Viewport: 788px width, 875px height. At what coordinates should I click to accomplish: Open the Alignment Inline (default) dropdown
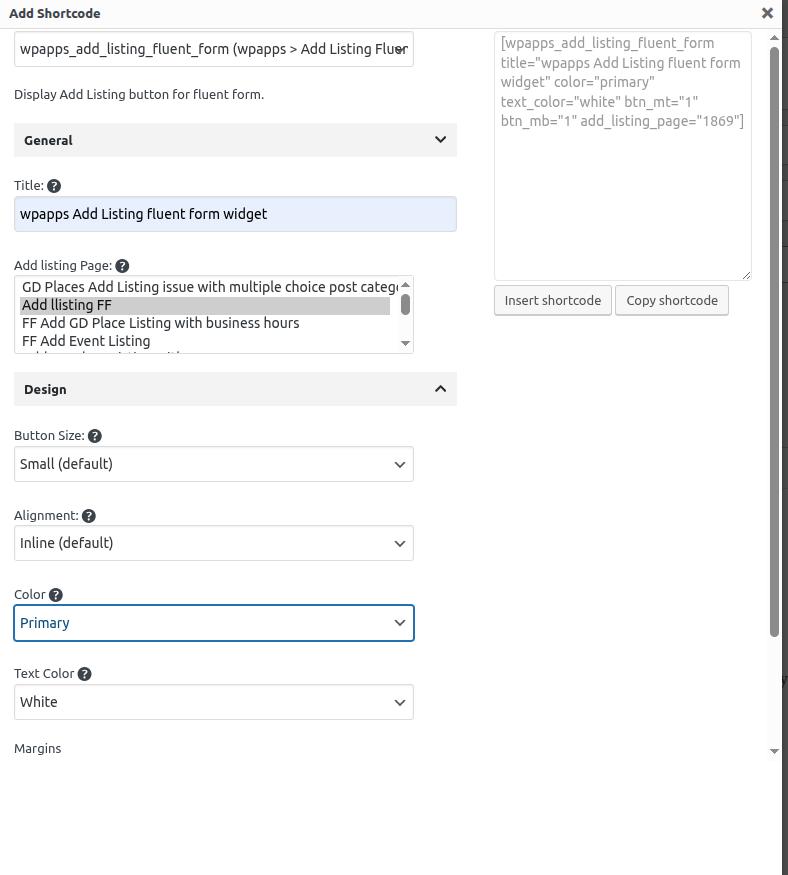pos(213,543)
